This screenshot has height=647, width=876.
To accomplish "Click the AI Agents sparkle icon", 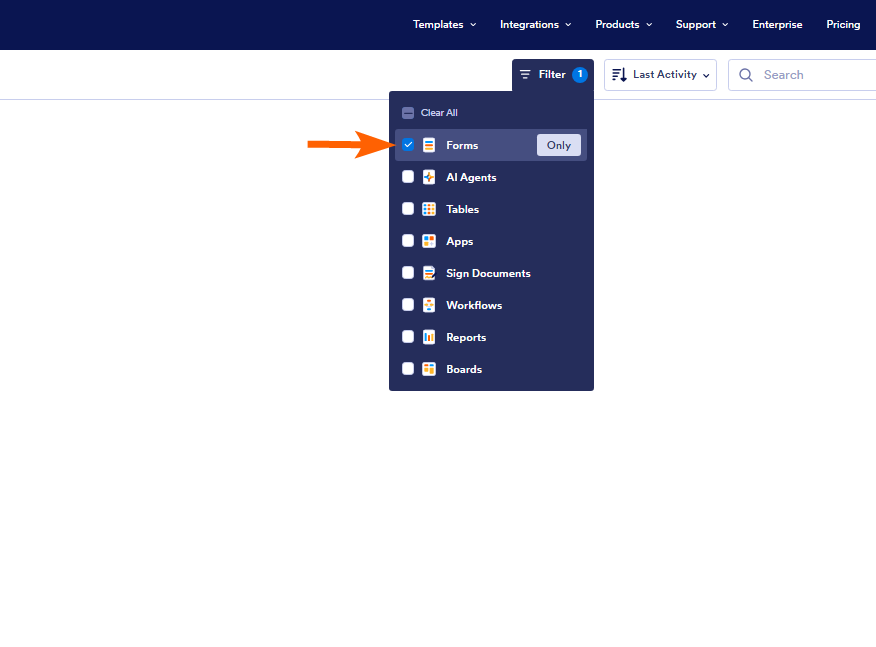I will point(429,176).
